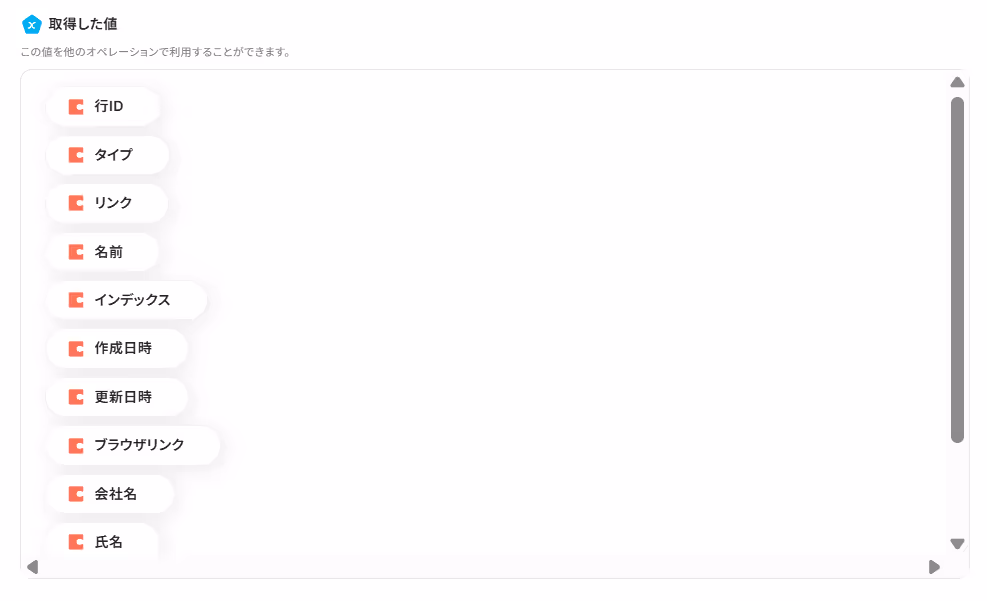
Task: Click the Coda icon beside ブラウザリンク
Action: pyautogui.click(x=76, y=446)
